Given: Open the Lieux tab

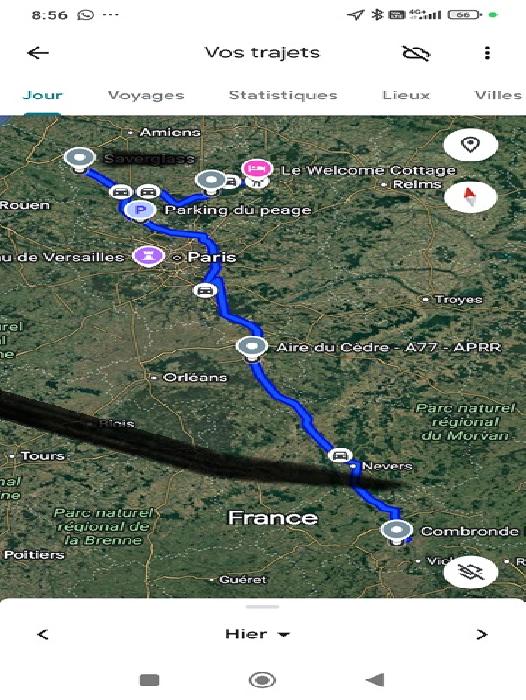Looking at the screenshot, I should tap(406, 95).
